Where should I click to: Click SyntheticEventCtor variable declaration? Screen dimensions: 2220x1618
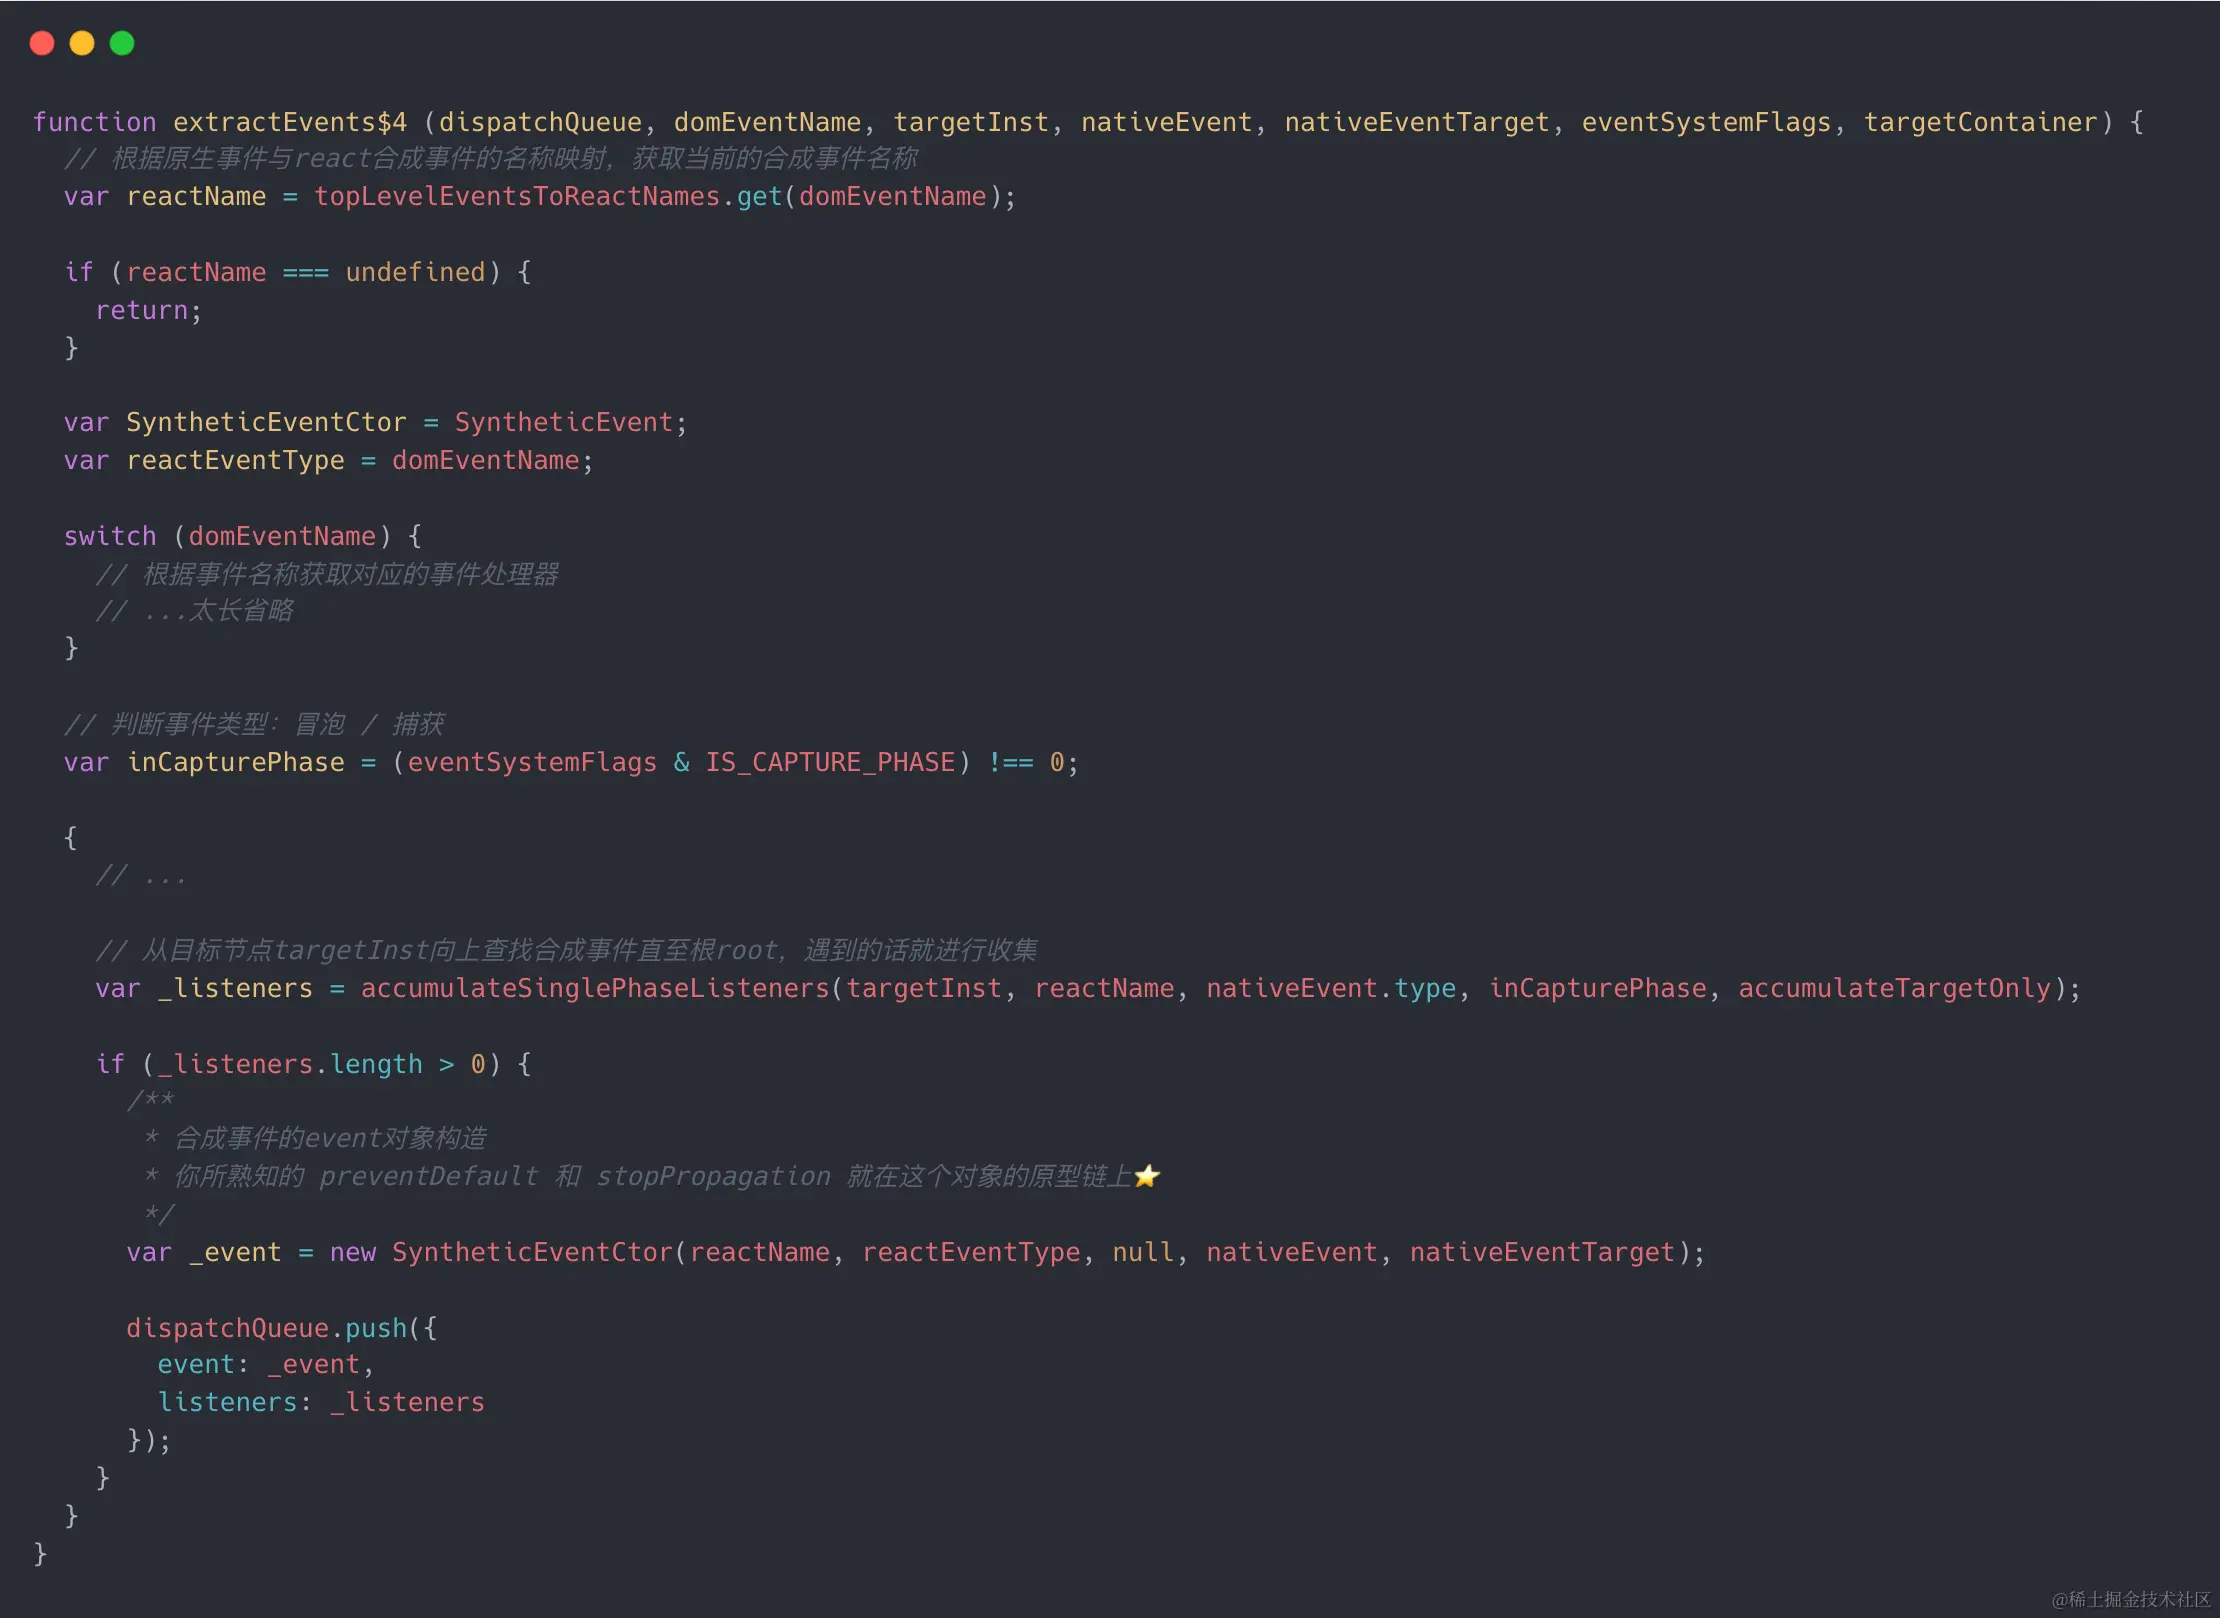266,423
